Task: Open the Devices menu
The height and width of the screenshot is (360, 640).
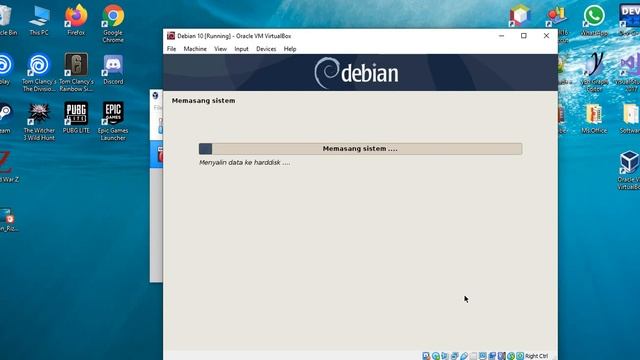Action: (266, 49)
